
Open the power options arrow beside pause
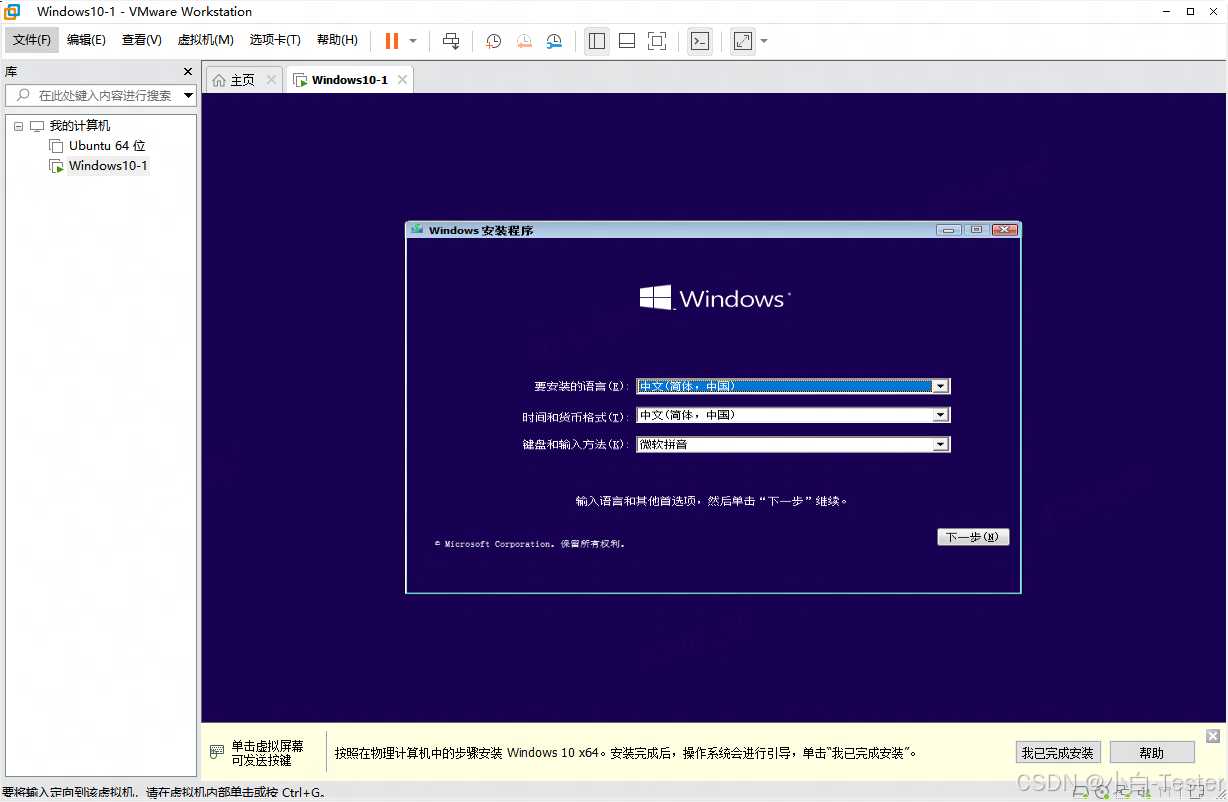pyautogui.click(x=413, y=41)
